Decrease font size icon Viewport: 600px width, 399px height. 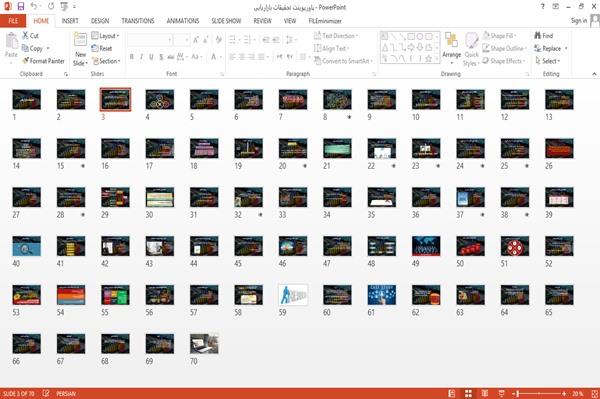pyautogui.click(x=205, y=40)
